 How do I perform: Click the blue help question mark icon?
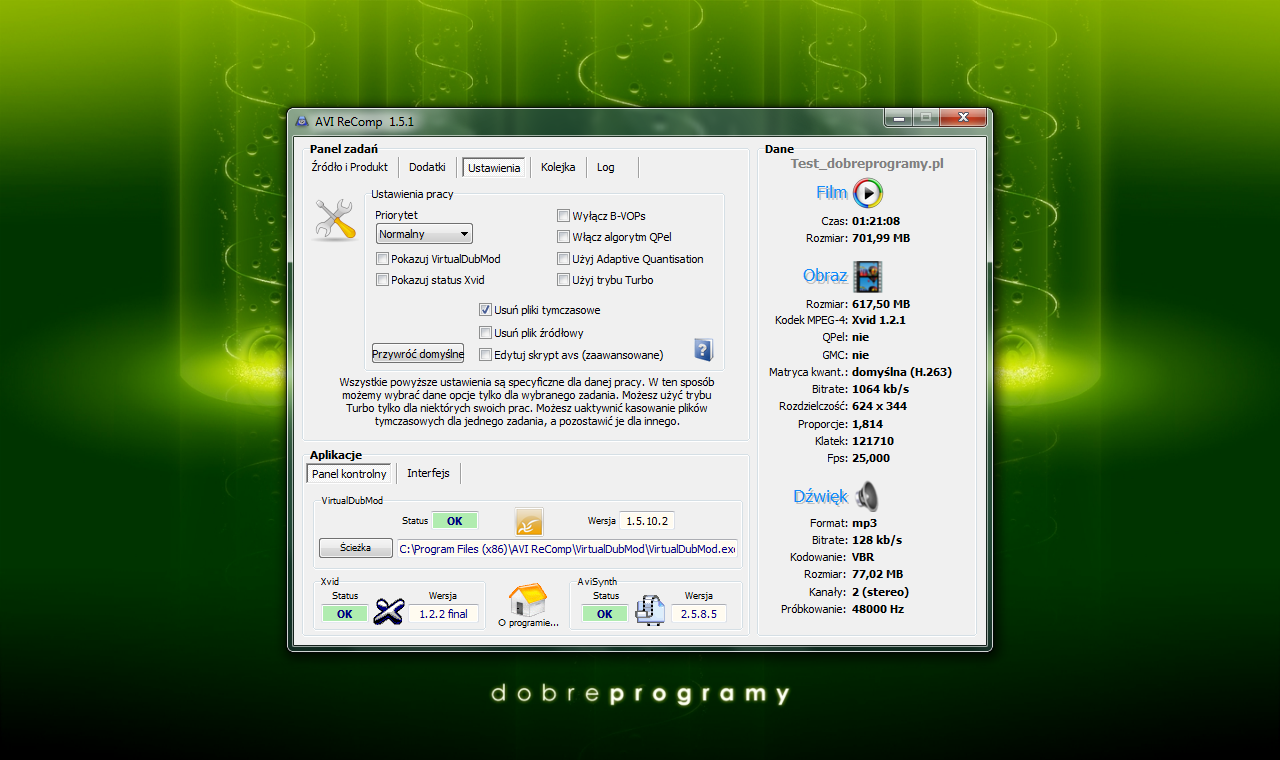tap(703, 349)
